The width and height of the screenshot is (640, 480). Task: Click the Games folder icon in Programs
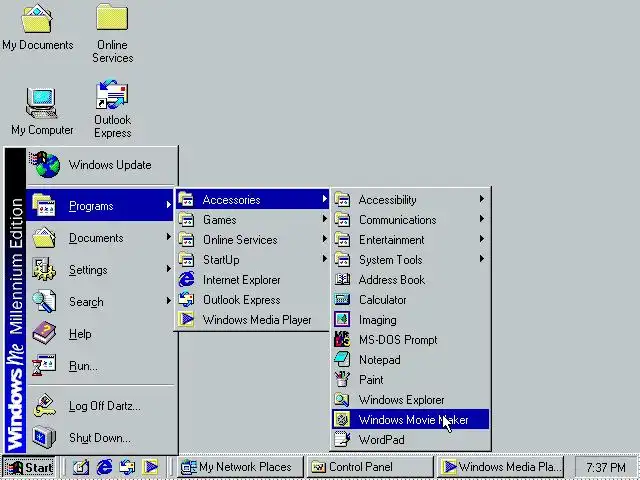coord(187,219)
